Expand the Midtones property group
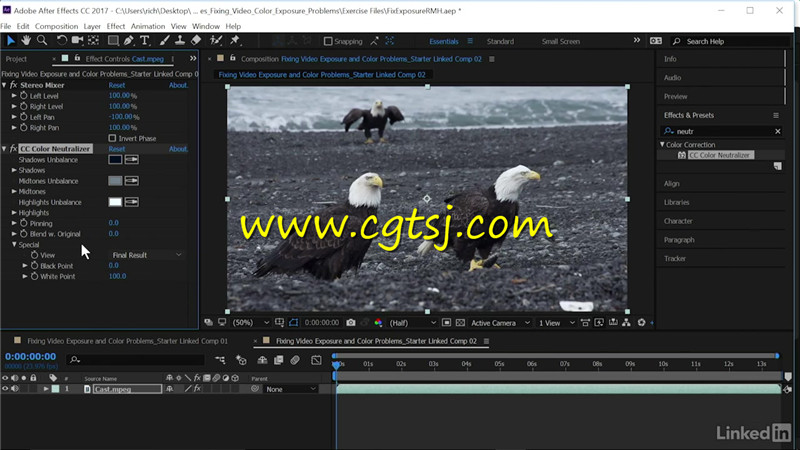Screen dimensions: 800x450 pos(14,191)
